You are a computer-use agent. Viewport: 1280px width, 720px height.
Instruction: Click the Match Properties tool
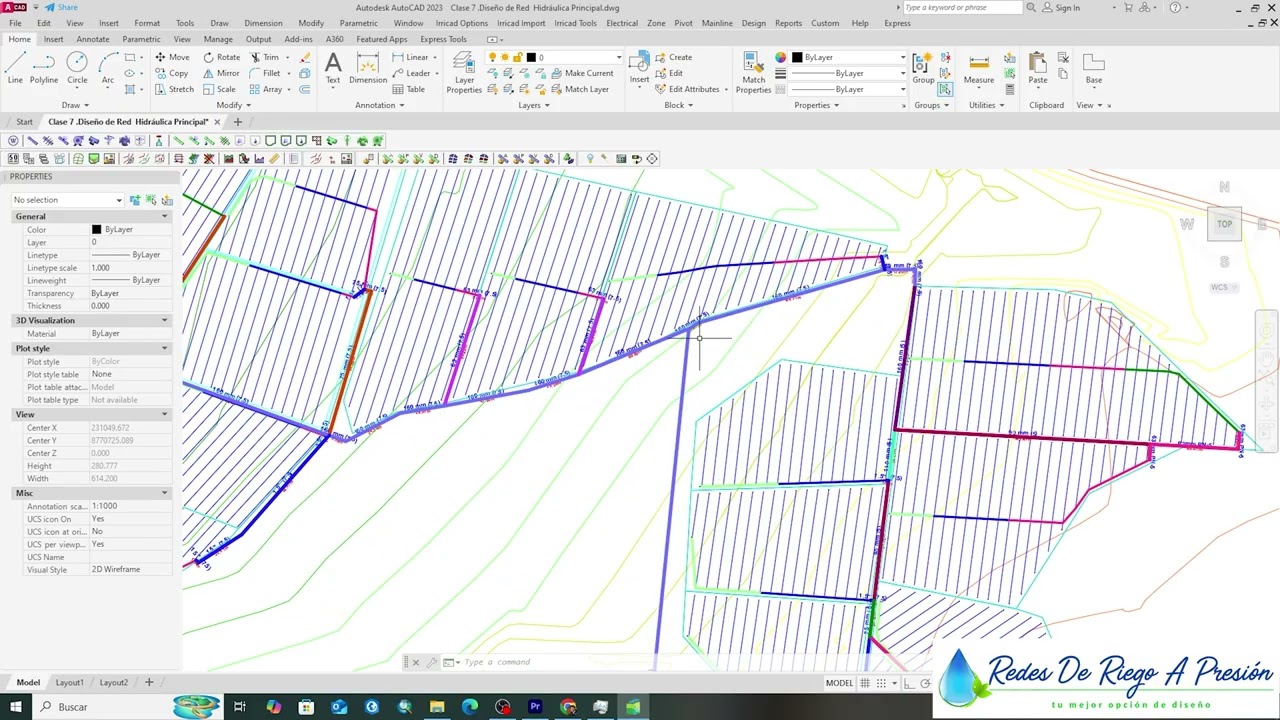pyautogui.click(x=753, y=72)
